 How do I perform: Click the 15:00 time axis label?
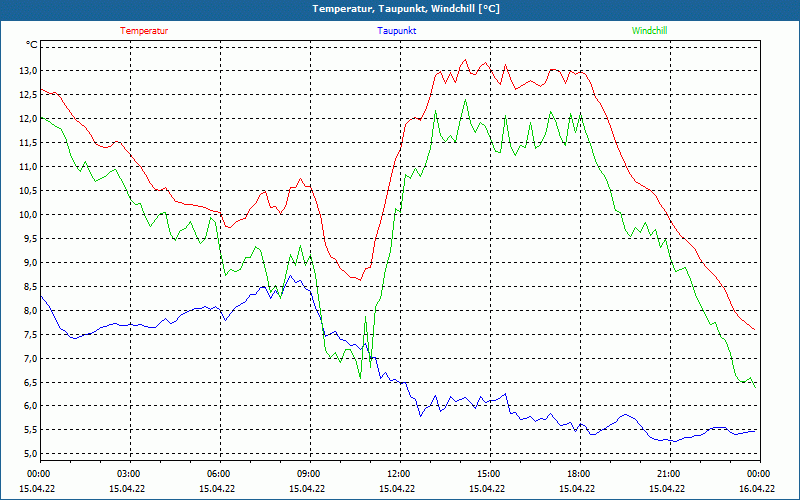coord(488,474)
